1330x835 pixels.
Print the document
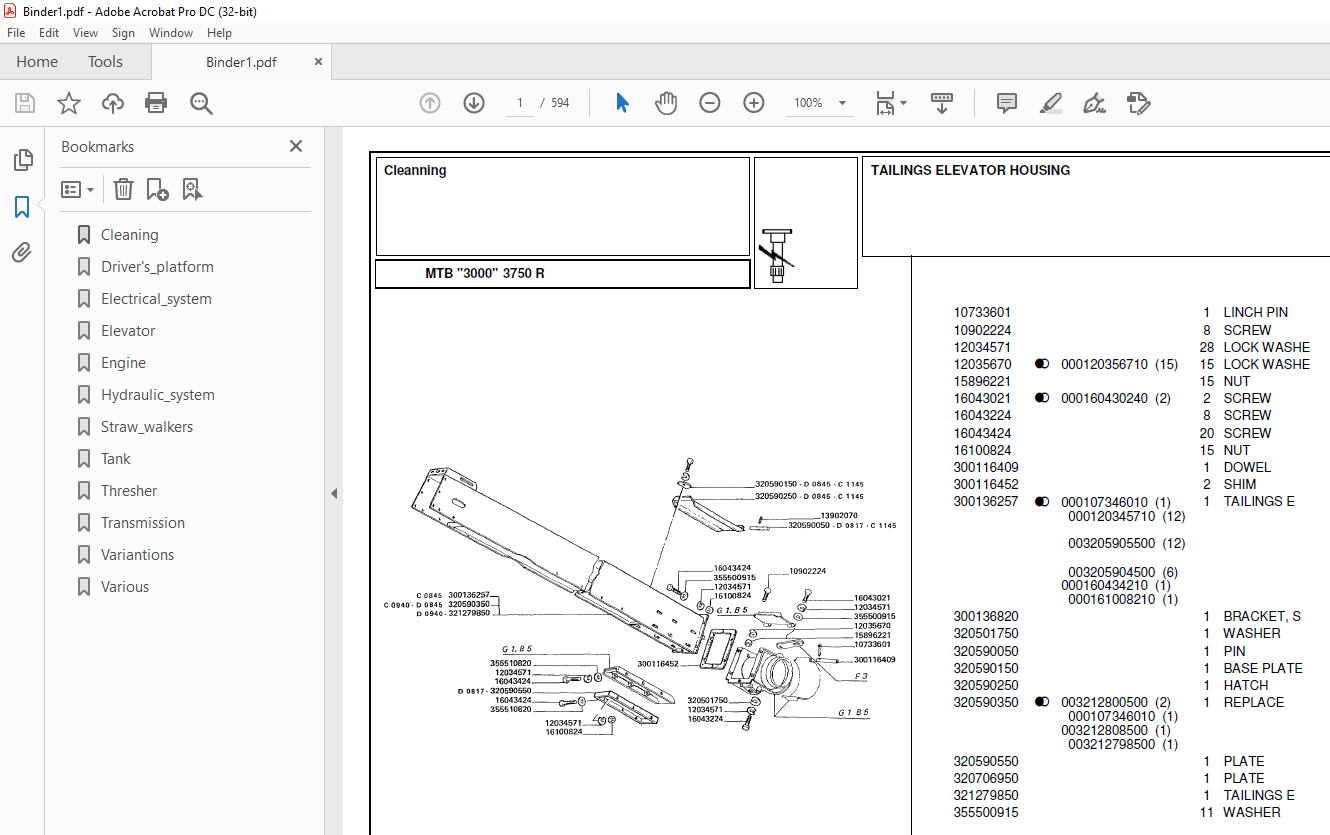(156, 103)
